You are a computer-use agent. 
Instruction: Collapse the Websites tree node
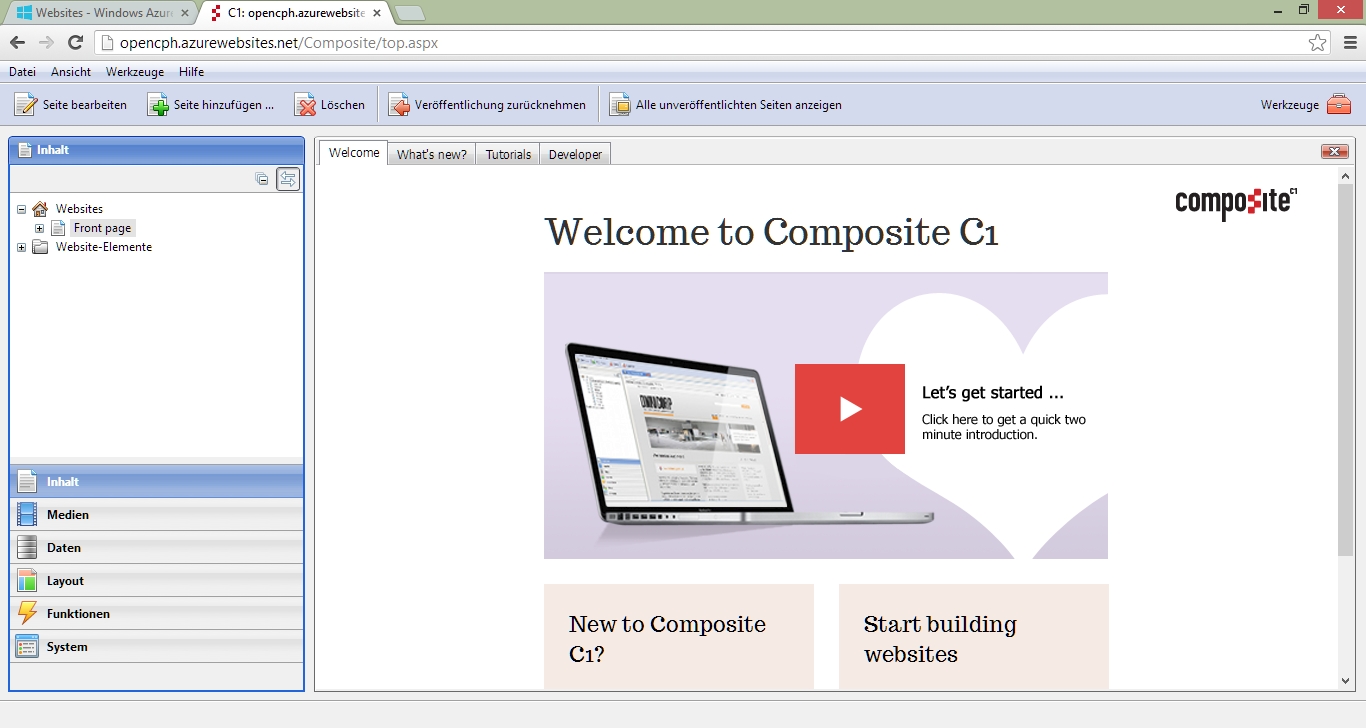pos(22,209)
